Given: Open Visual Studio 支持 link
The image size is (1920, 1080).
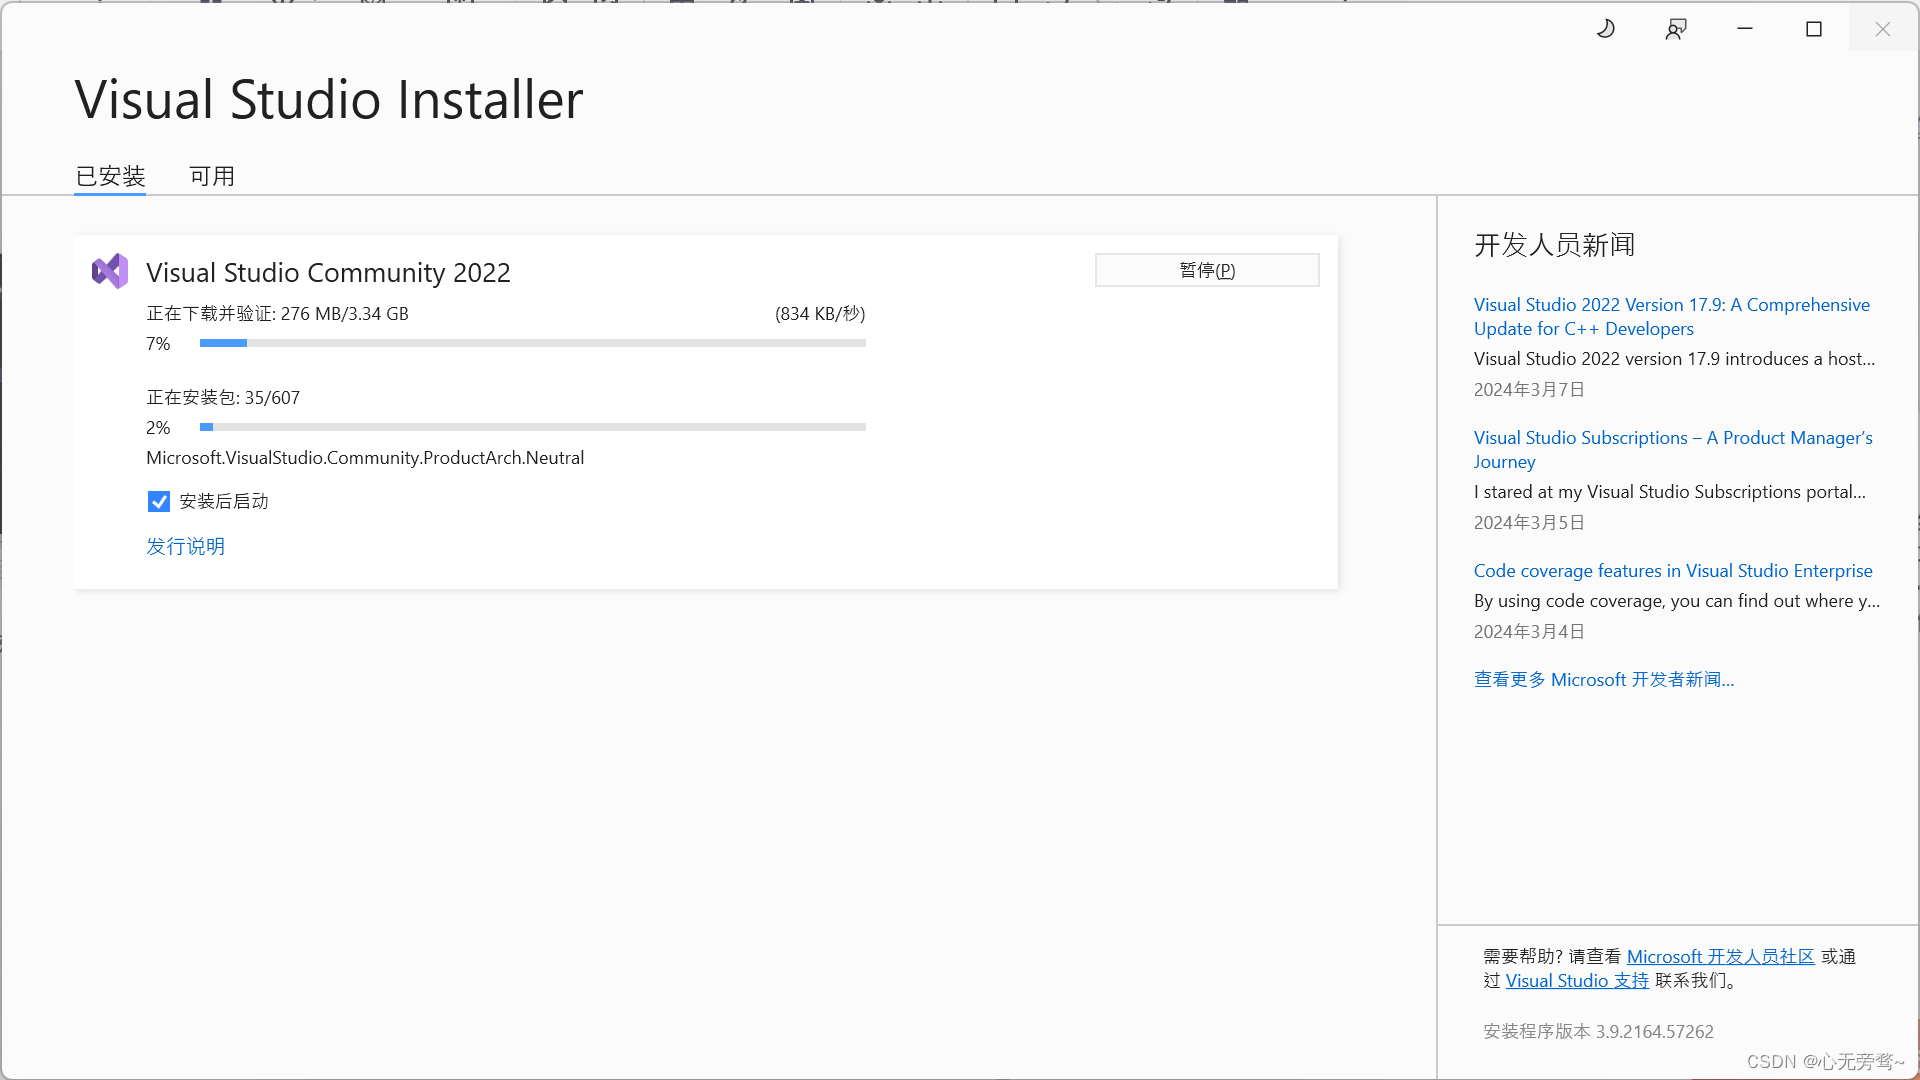Looking at the screenshot, I should coord(1577,980).
